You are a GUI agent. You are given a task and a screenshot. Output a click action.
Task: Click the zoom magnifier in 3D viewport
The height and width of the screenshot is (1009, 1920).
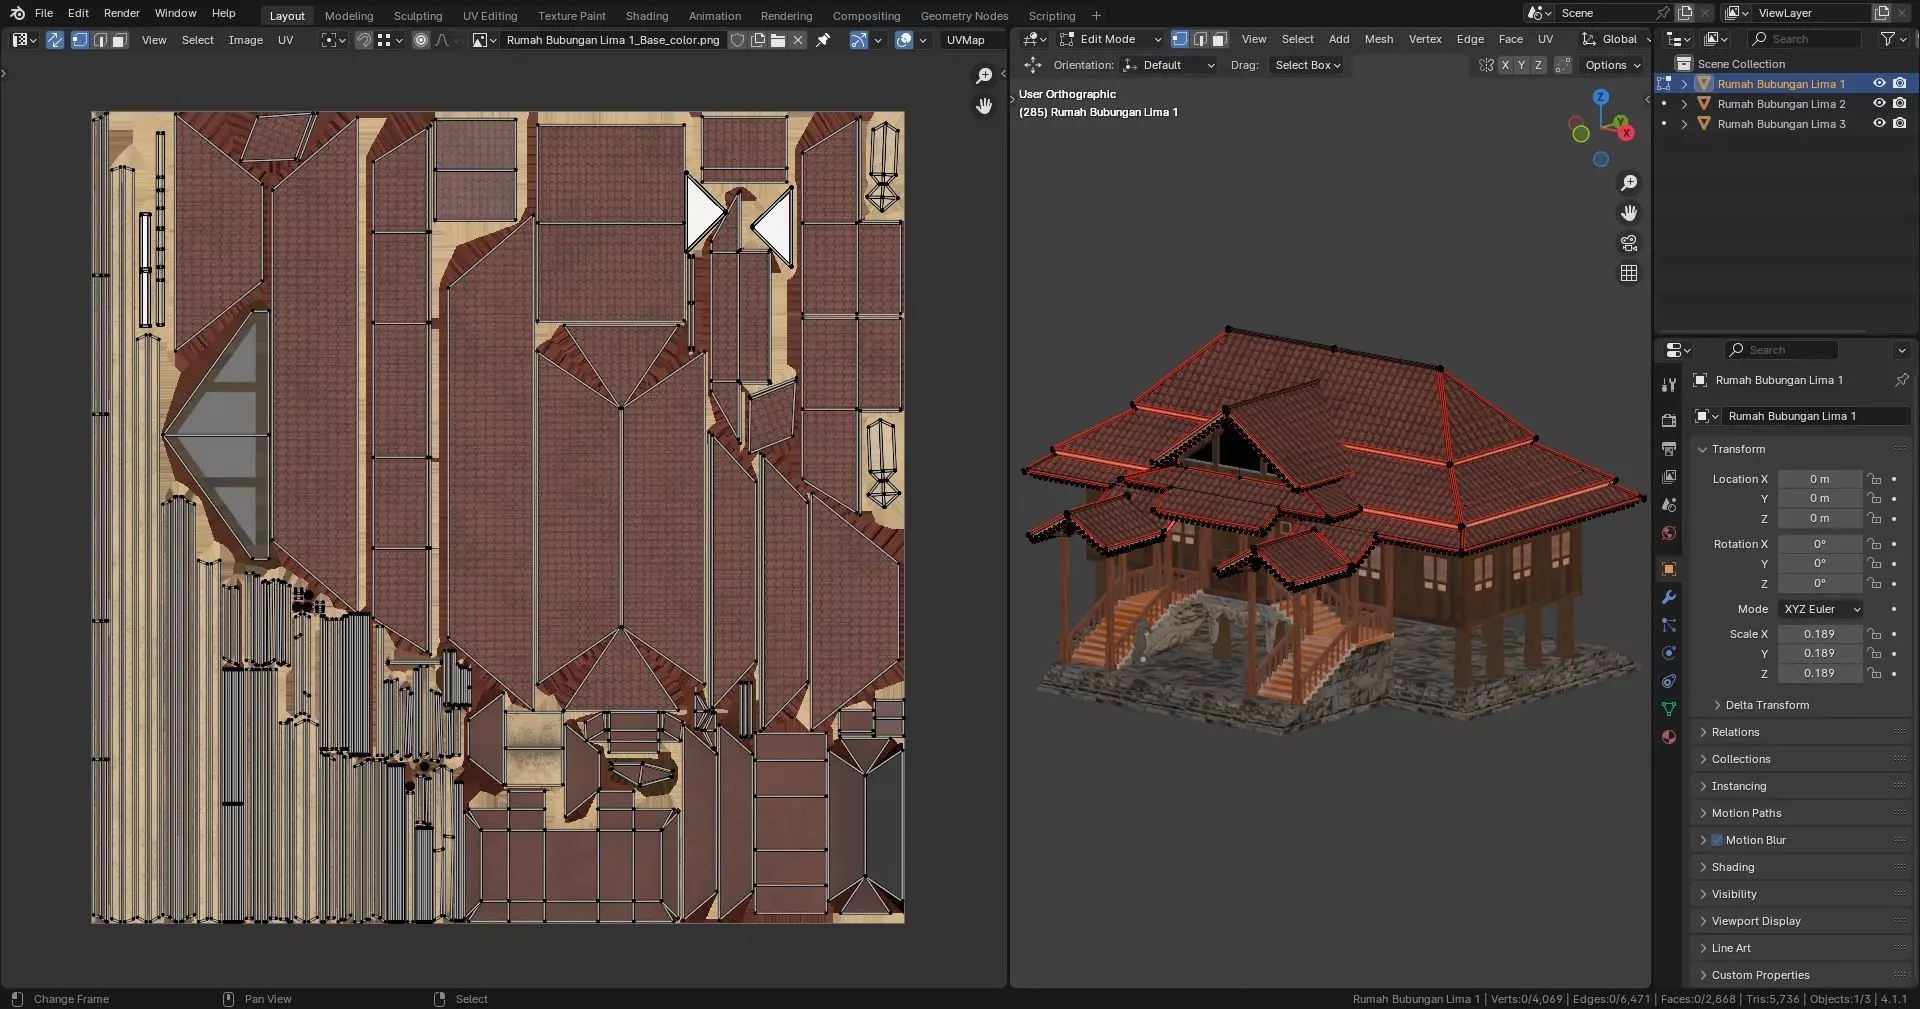pos(1629,183)
